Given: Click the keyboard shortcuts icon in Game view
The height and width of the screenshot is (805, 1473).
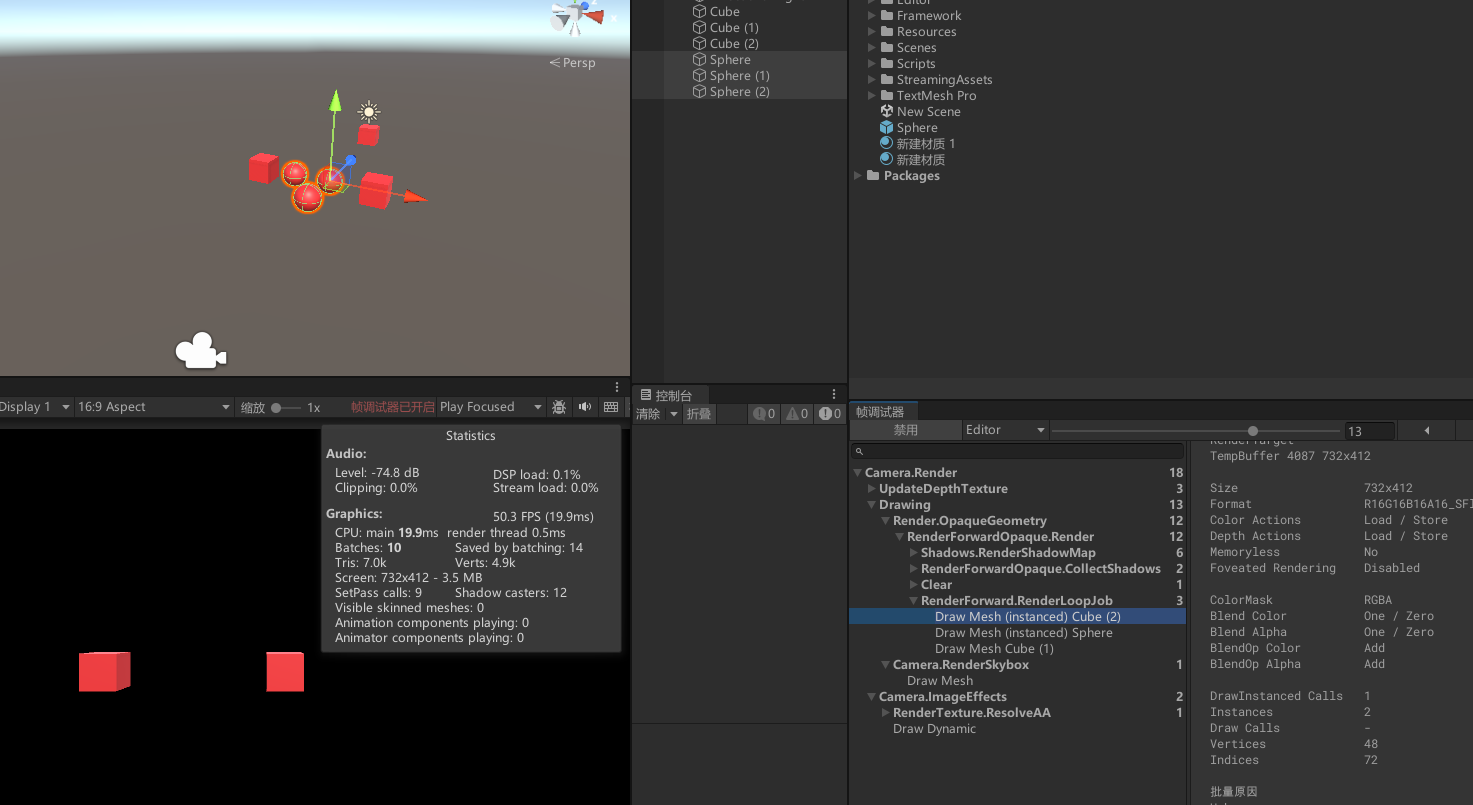Looking at the screenshot, I should click(x=611, y=407).
